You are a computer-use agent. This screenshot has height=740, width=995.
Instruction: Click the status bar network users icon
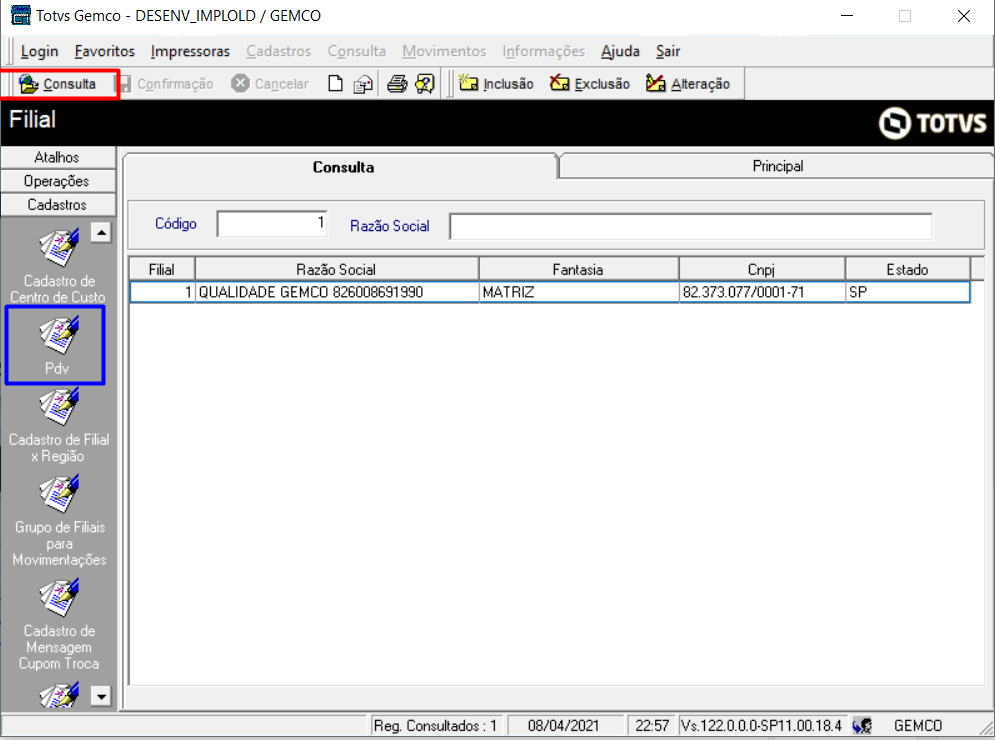[x=862, y=725]
